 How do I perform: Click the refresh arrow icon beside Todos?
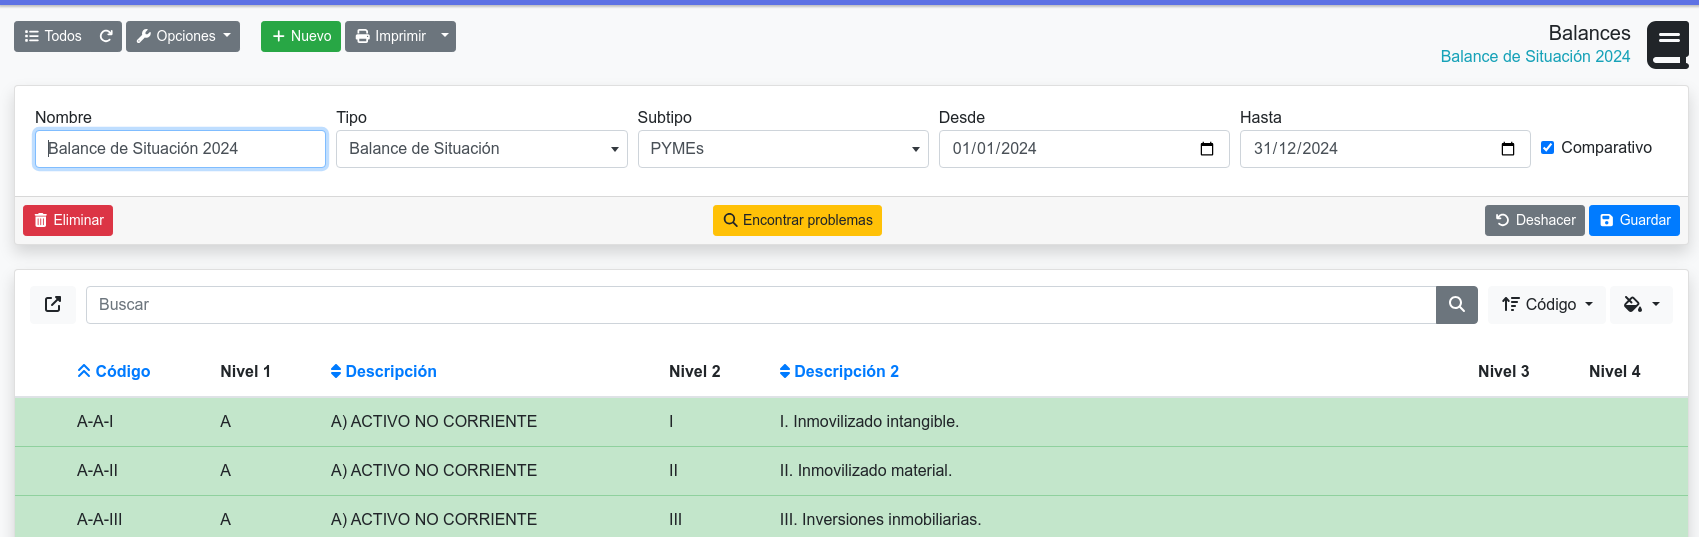coord(106,36)
